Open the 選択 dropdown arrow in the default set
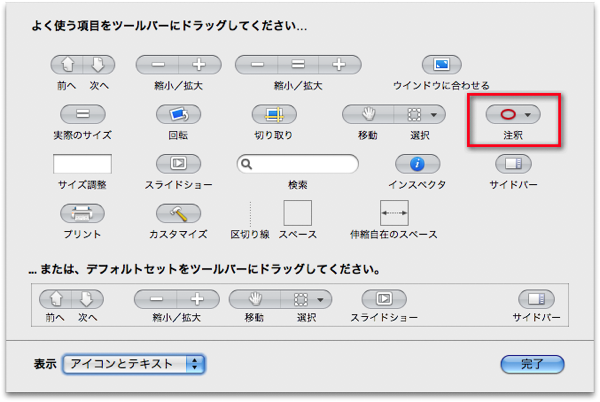The height and width of the screenshot is (402, 600). pyautogui.click(x=321, y=299)
